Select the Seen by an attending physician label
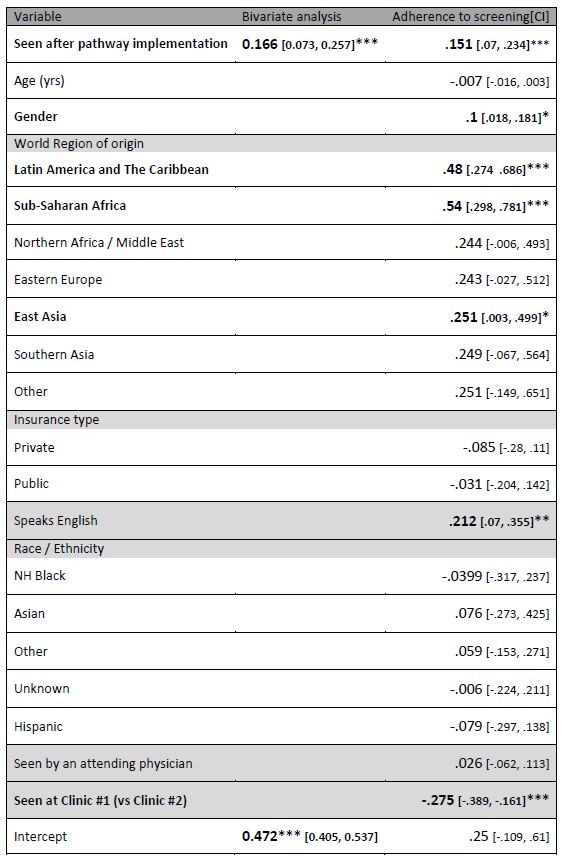 (103, 763)
